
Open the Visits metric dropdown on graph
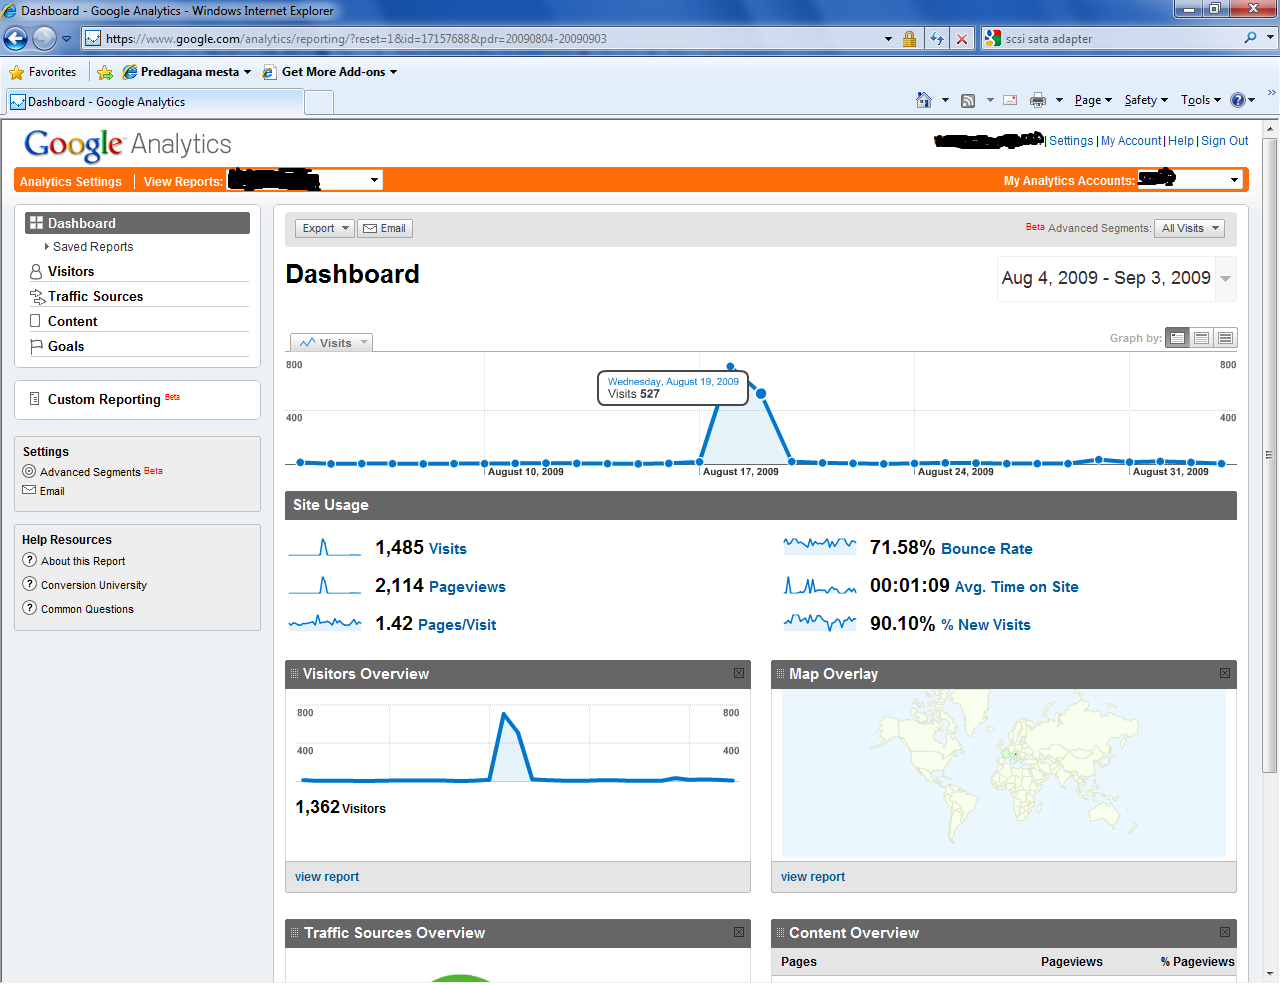[331, 343]
